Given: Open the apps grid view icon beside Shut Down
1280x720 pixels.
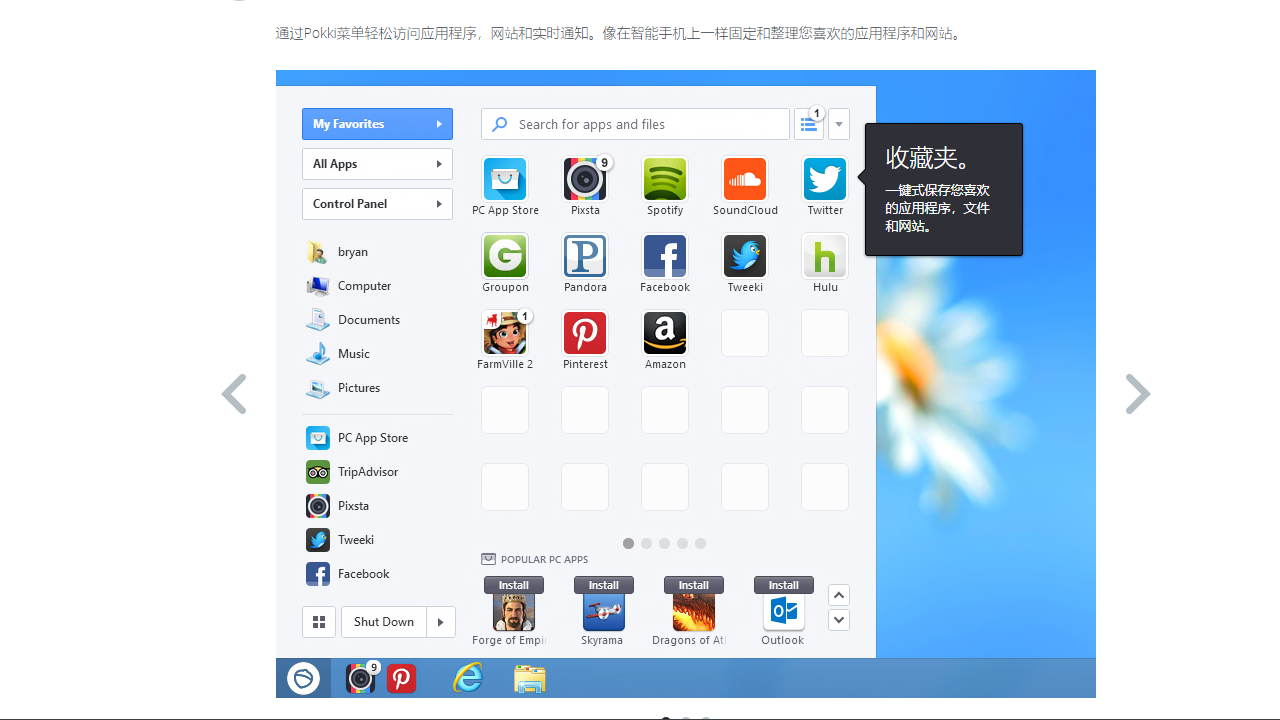Looking at the screenshot, I should (318, 621).
